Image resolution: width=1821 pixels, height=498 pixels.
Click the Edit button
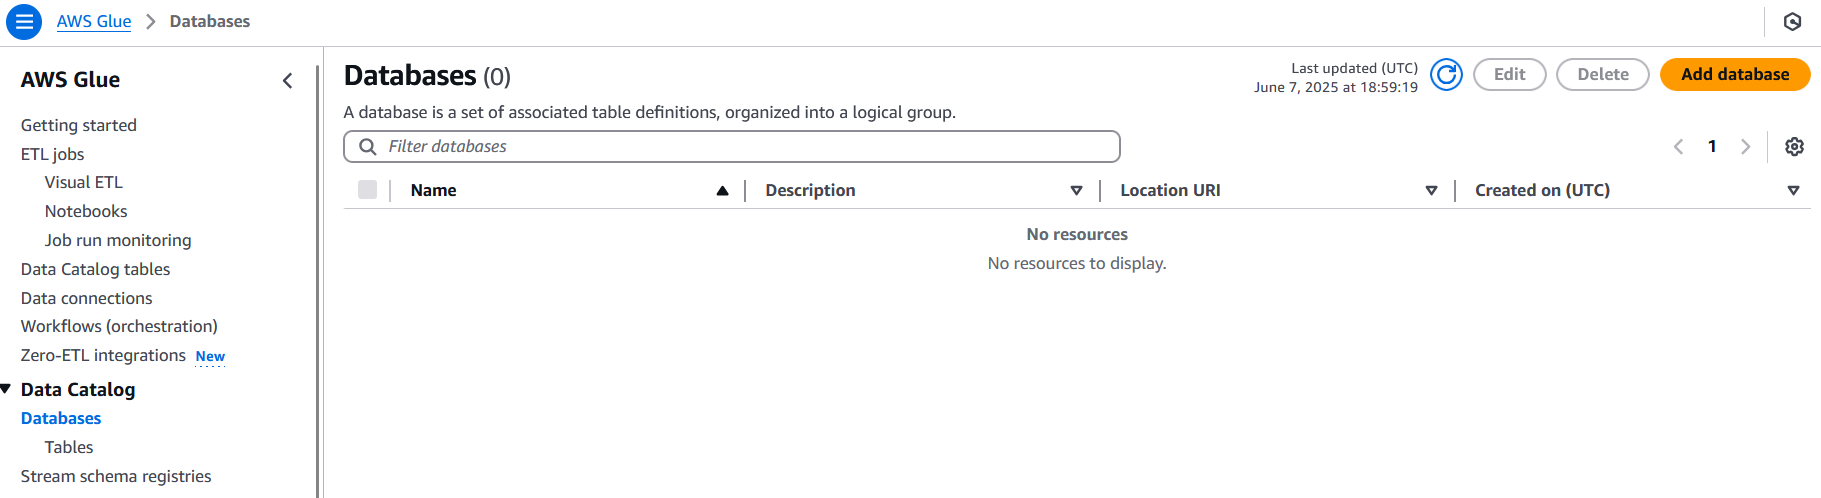[x=1510, y=74]
